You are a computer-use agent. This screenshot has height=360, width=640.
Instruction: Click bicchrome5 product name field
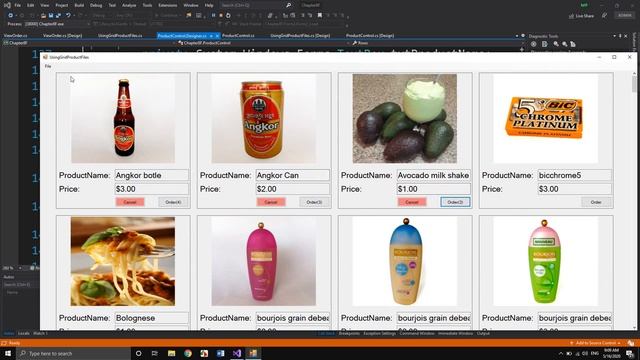(x=574, y=175)
